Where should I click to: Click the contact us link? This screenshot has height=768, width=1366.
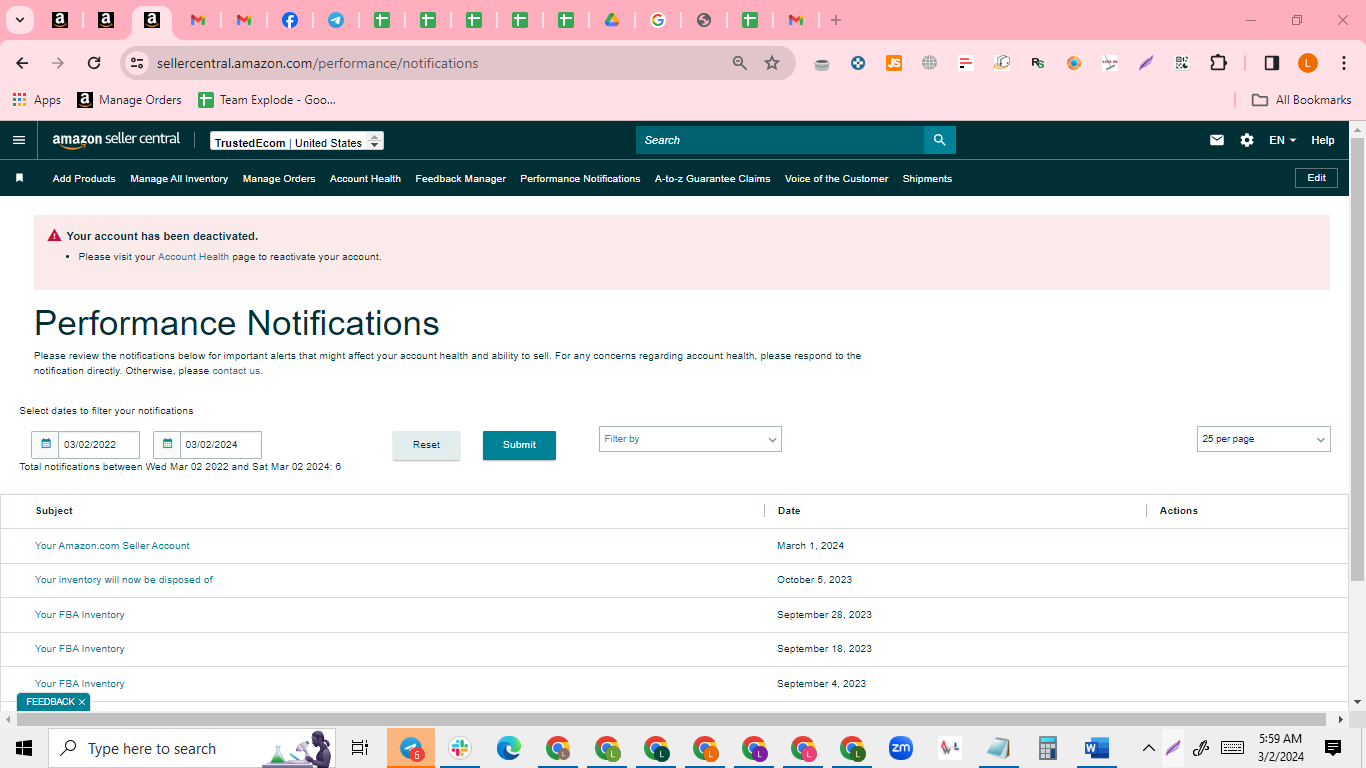(x=236, y=371)
